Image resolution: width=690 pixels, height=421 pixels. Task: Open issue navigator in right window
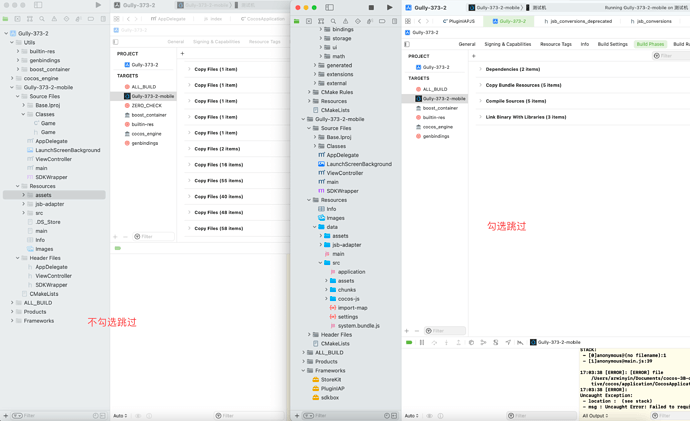[x=345, y=21]
